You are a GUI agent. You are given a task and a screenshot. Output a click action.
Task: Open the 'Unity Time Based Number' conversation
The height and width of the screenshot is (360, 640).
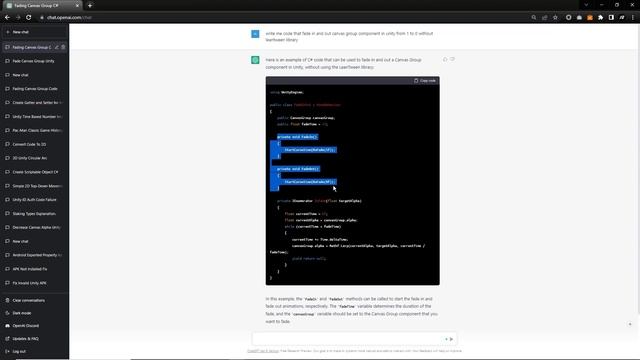[x=34, y=116]
